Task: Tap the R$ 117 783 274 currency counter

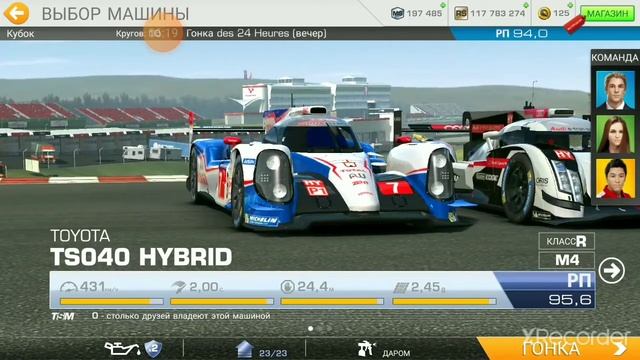Action: tap(489, 13)
